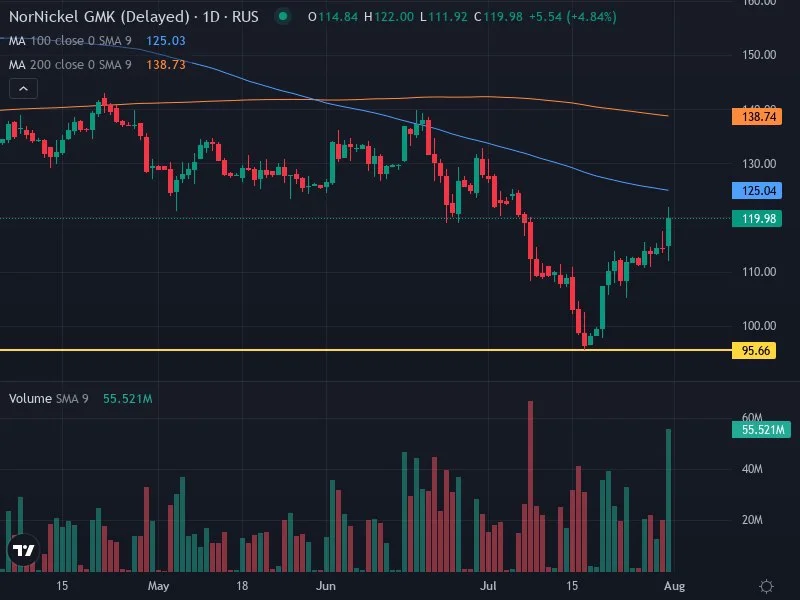The image size is (800, 600).
Task: Click the low price L111.92 in the header
Action: pyautogui.click(x=443, y=17)
